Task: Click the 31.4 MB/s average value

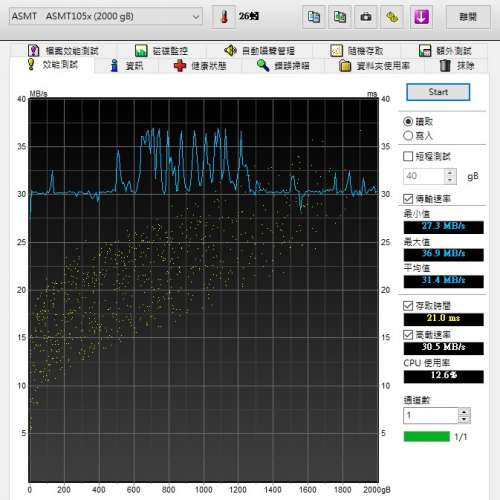Action: pos(443,281)
